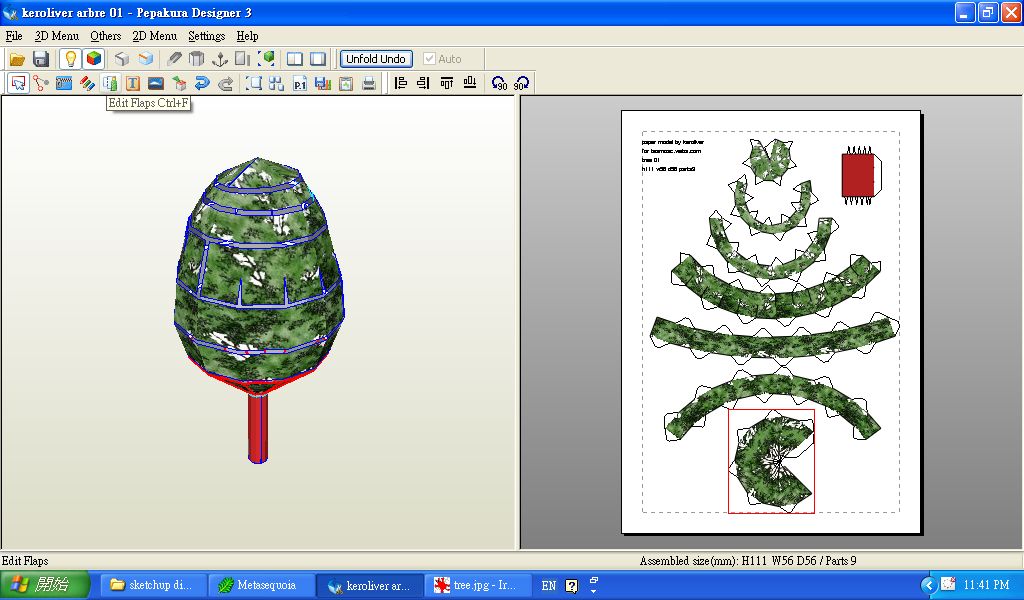Click the align left icon
Viewport: 1024px width, 600px height.
(x=401, y=84)
